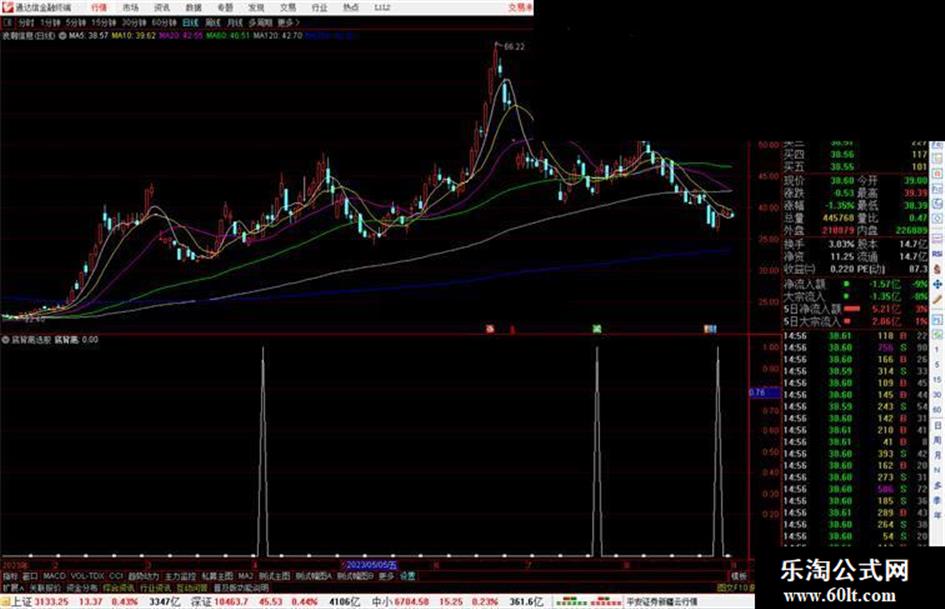Viewport: 945px width, 609px height.
Task: Click the 中小 index value 6784.58
Action: pyautogui.click(x=410, y=602)
